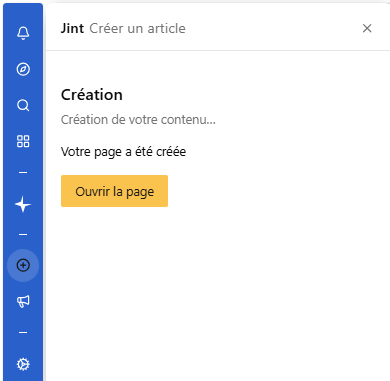Image resolution: width=390 pixels, height=381 pixels.
Task: Open the notifications bell icon
Action: (23, 33)
